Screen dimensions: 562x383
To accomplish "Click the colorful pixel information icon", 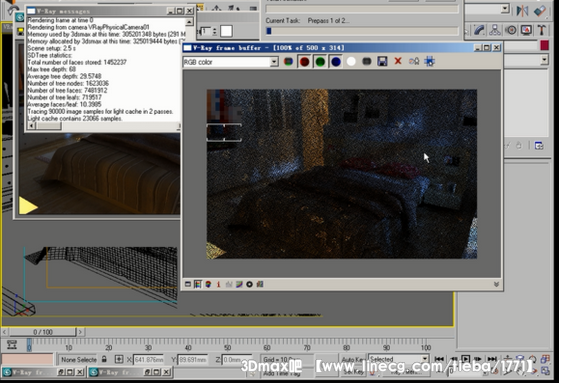I will click(x=208, y=284).
